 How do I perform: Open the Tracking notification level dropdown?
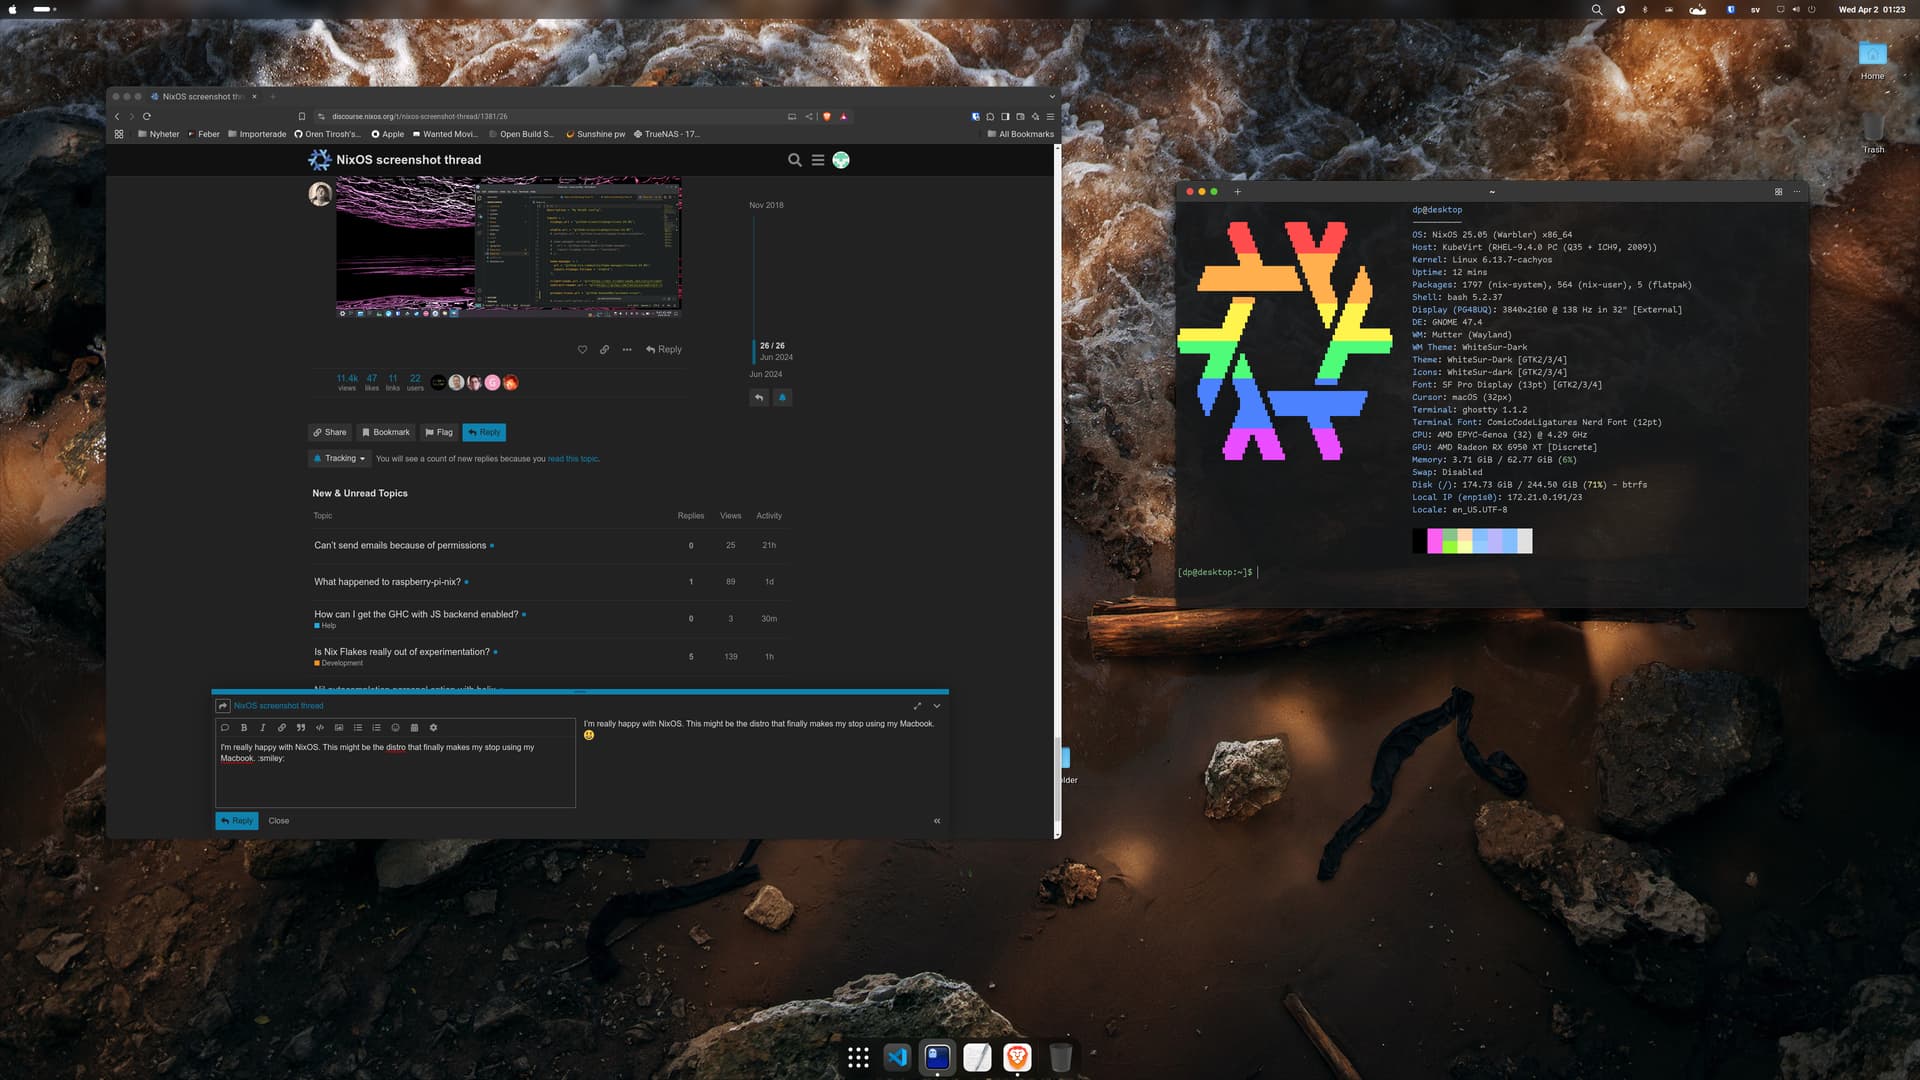coord(340,458)
